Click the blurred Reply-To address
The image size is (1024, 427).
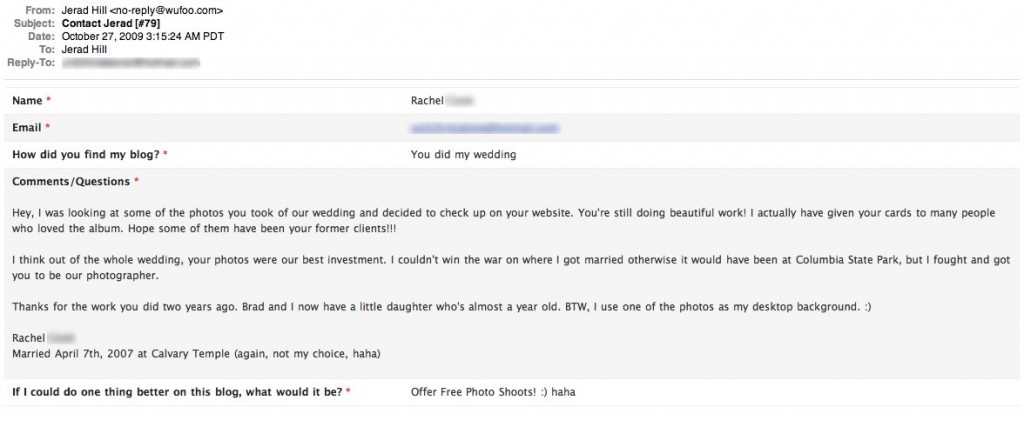(130, 63)
